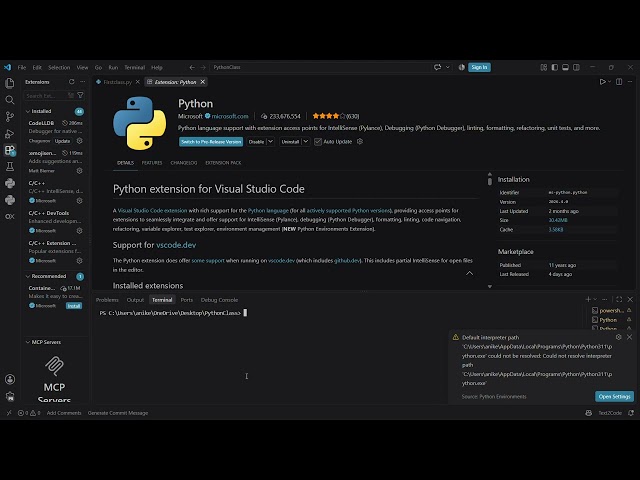Screen dimensions: 640x480
Task: Click Generate Commit Message in status bar
Action: tap(118, 413)
